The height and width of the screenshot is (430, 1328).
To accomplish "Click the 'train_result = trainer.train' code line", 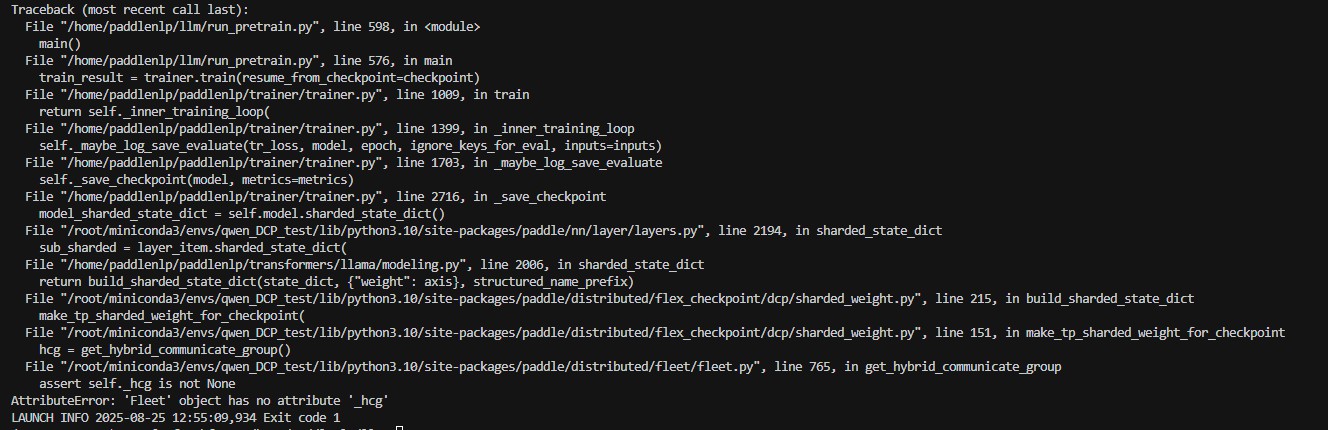I will click(x=259, y=78).
